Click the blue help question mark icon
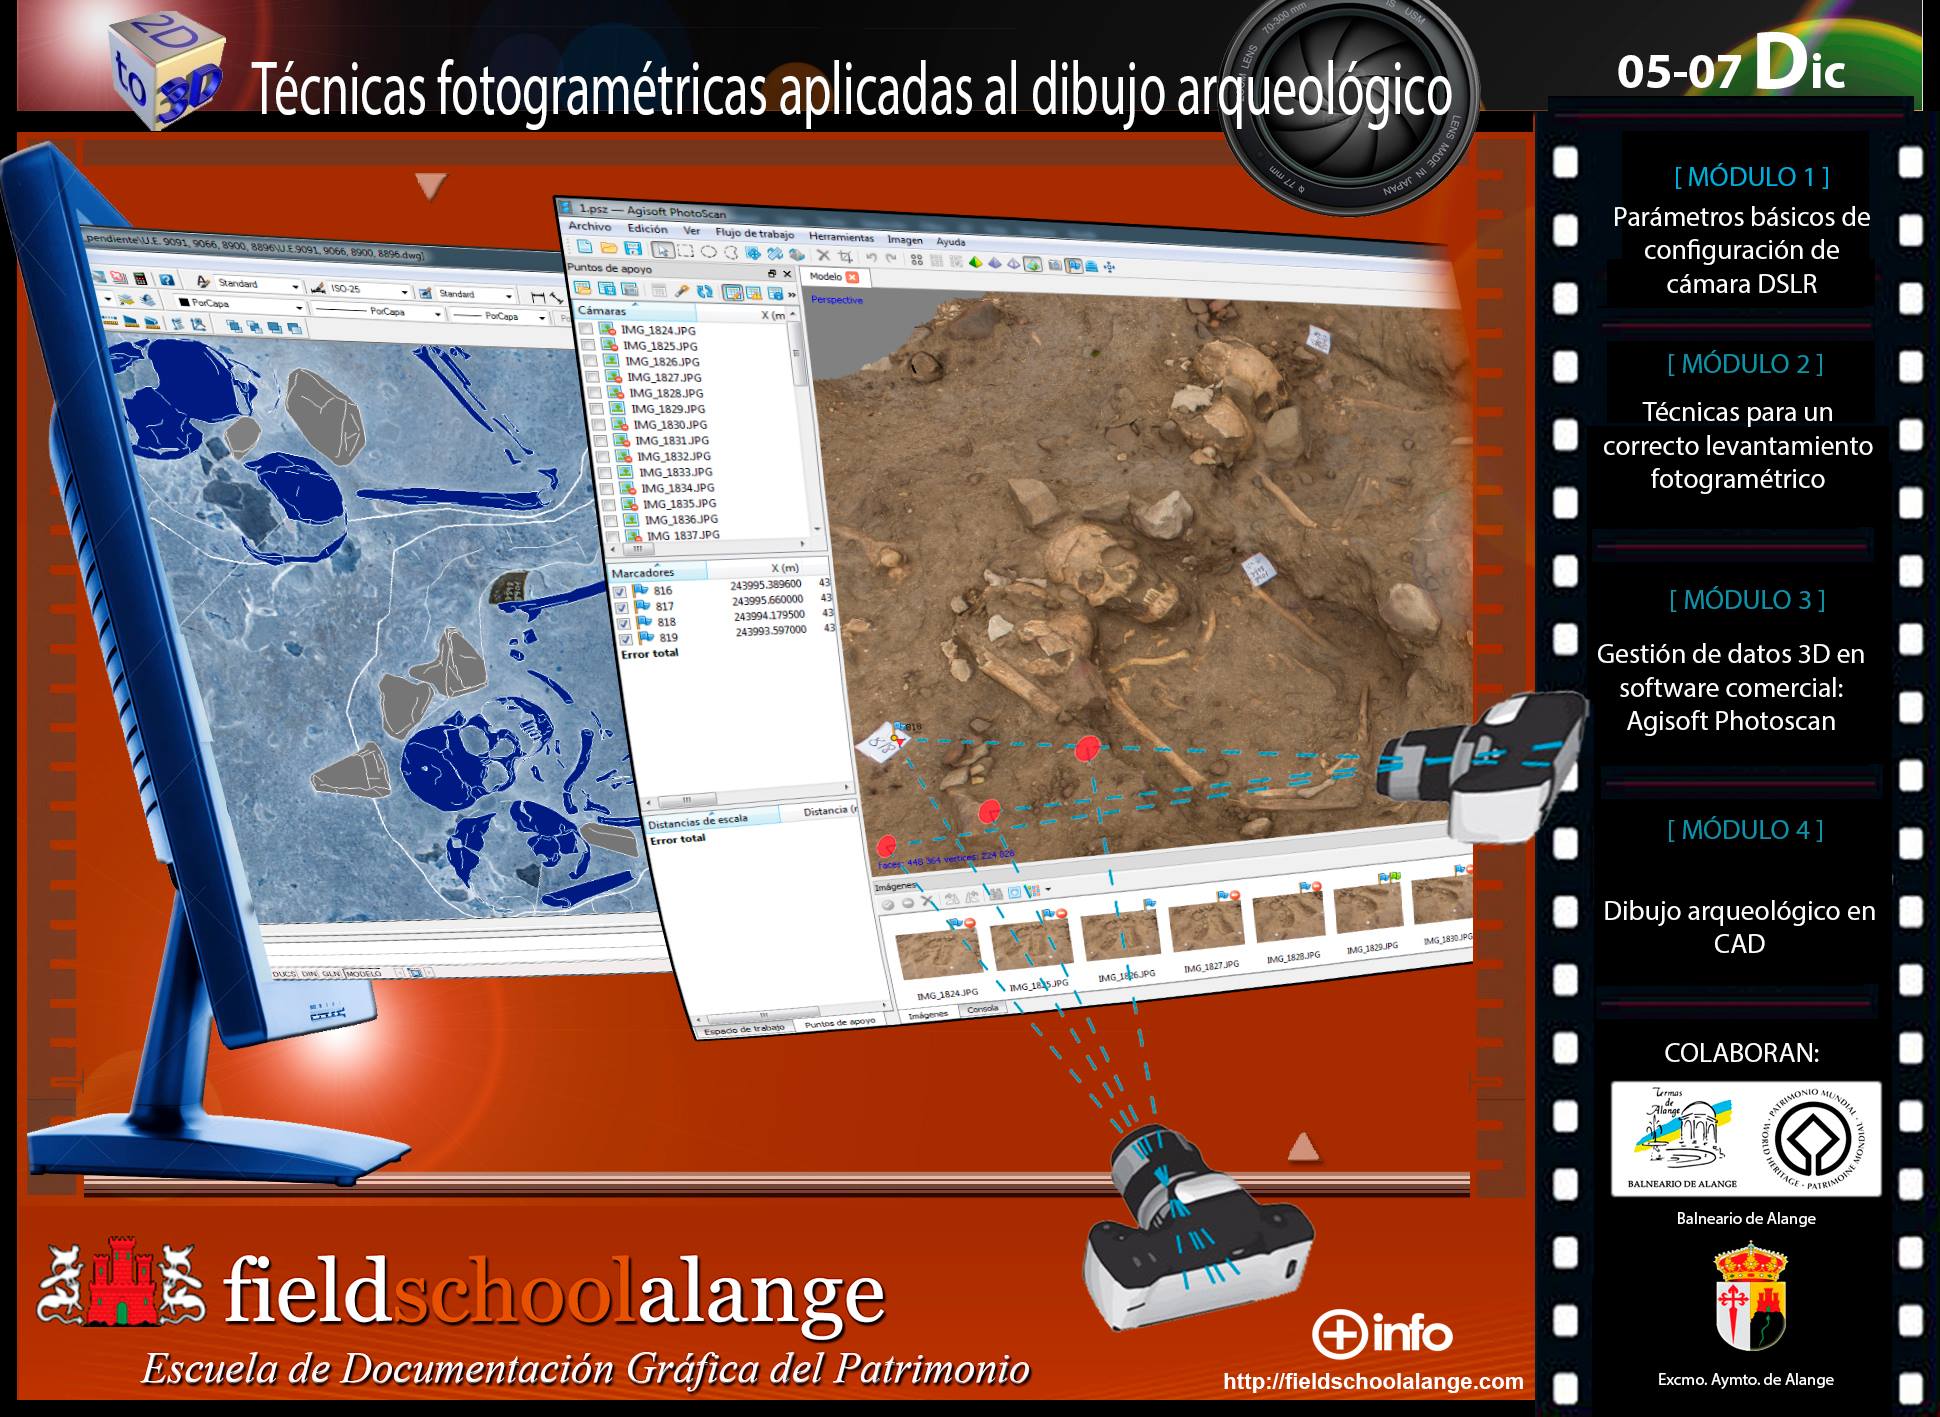The width and height of the screenshot is (1940, 1417). point(166,280)
